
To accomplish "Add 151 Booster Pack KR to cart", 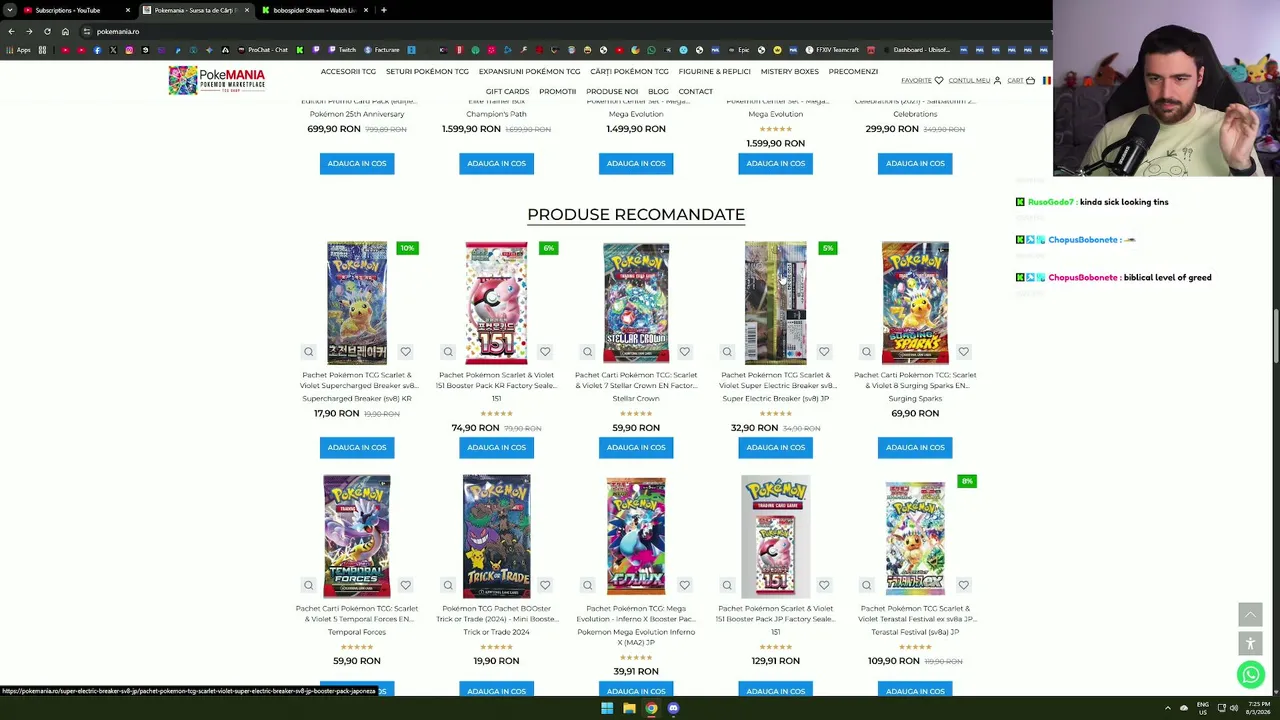I will pyautogui.click(x=496, y=447).
